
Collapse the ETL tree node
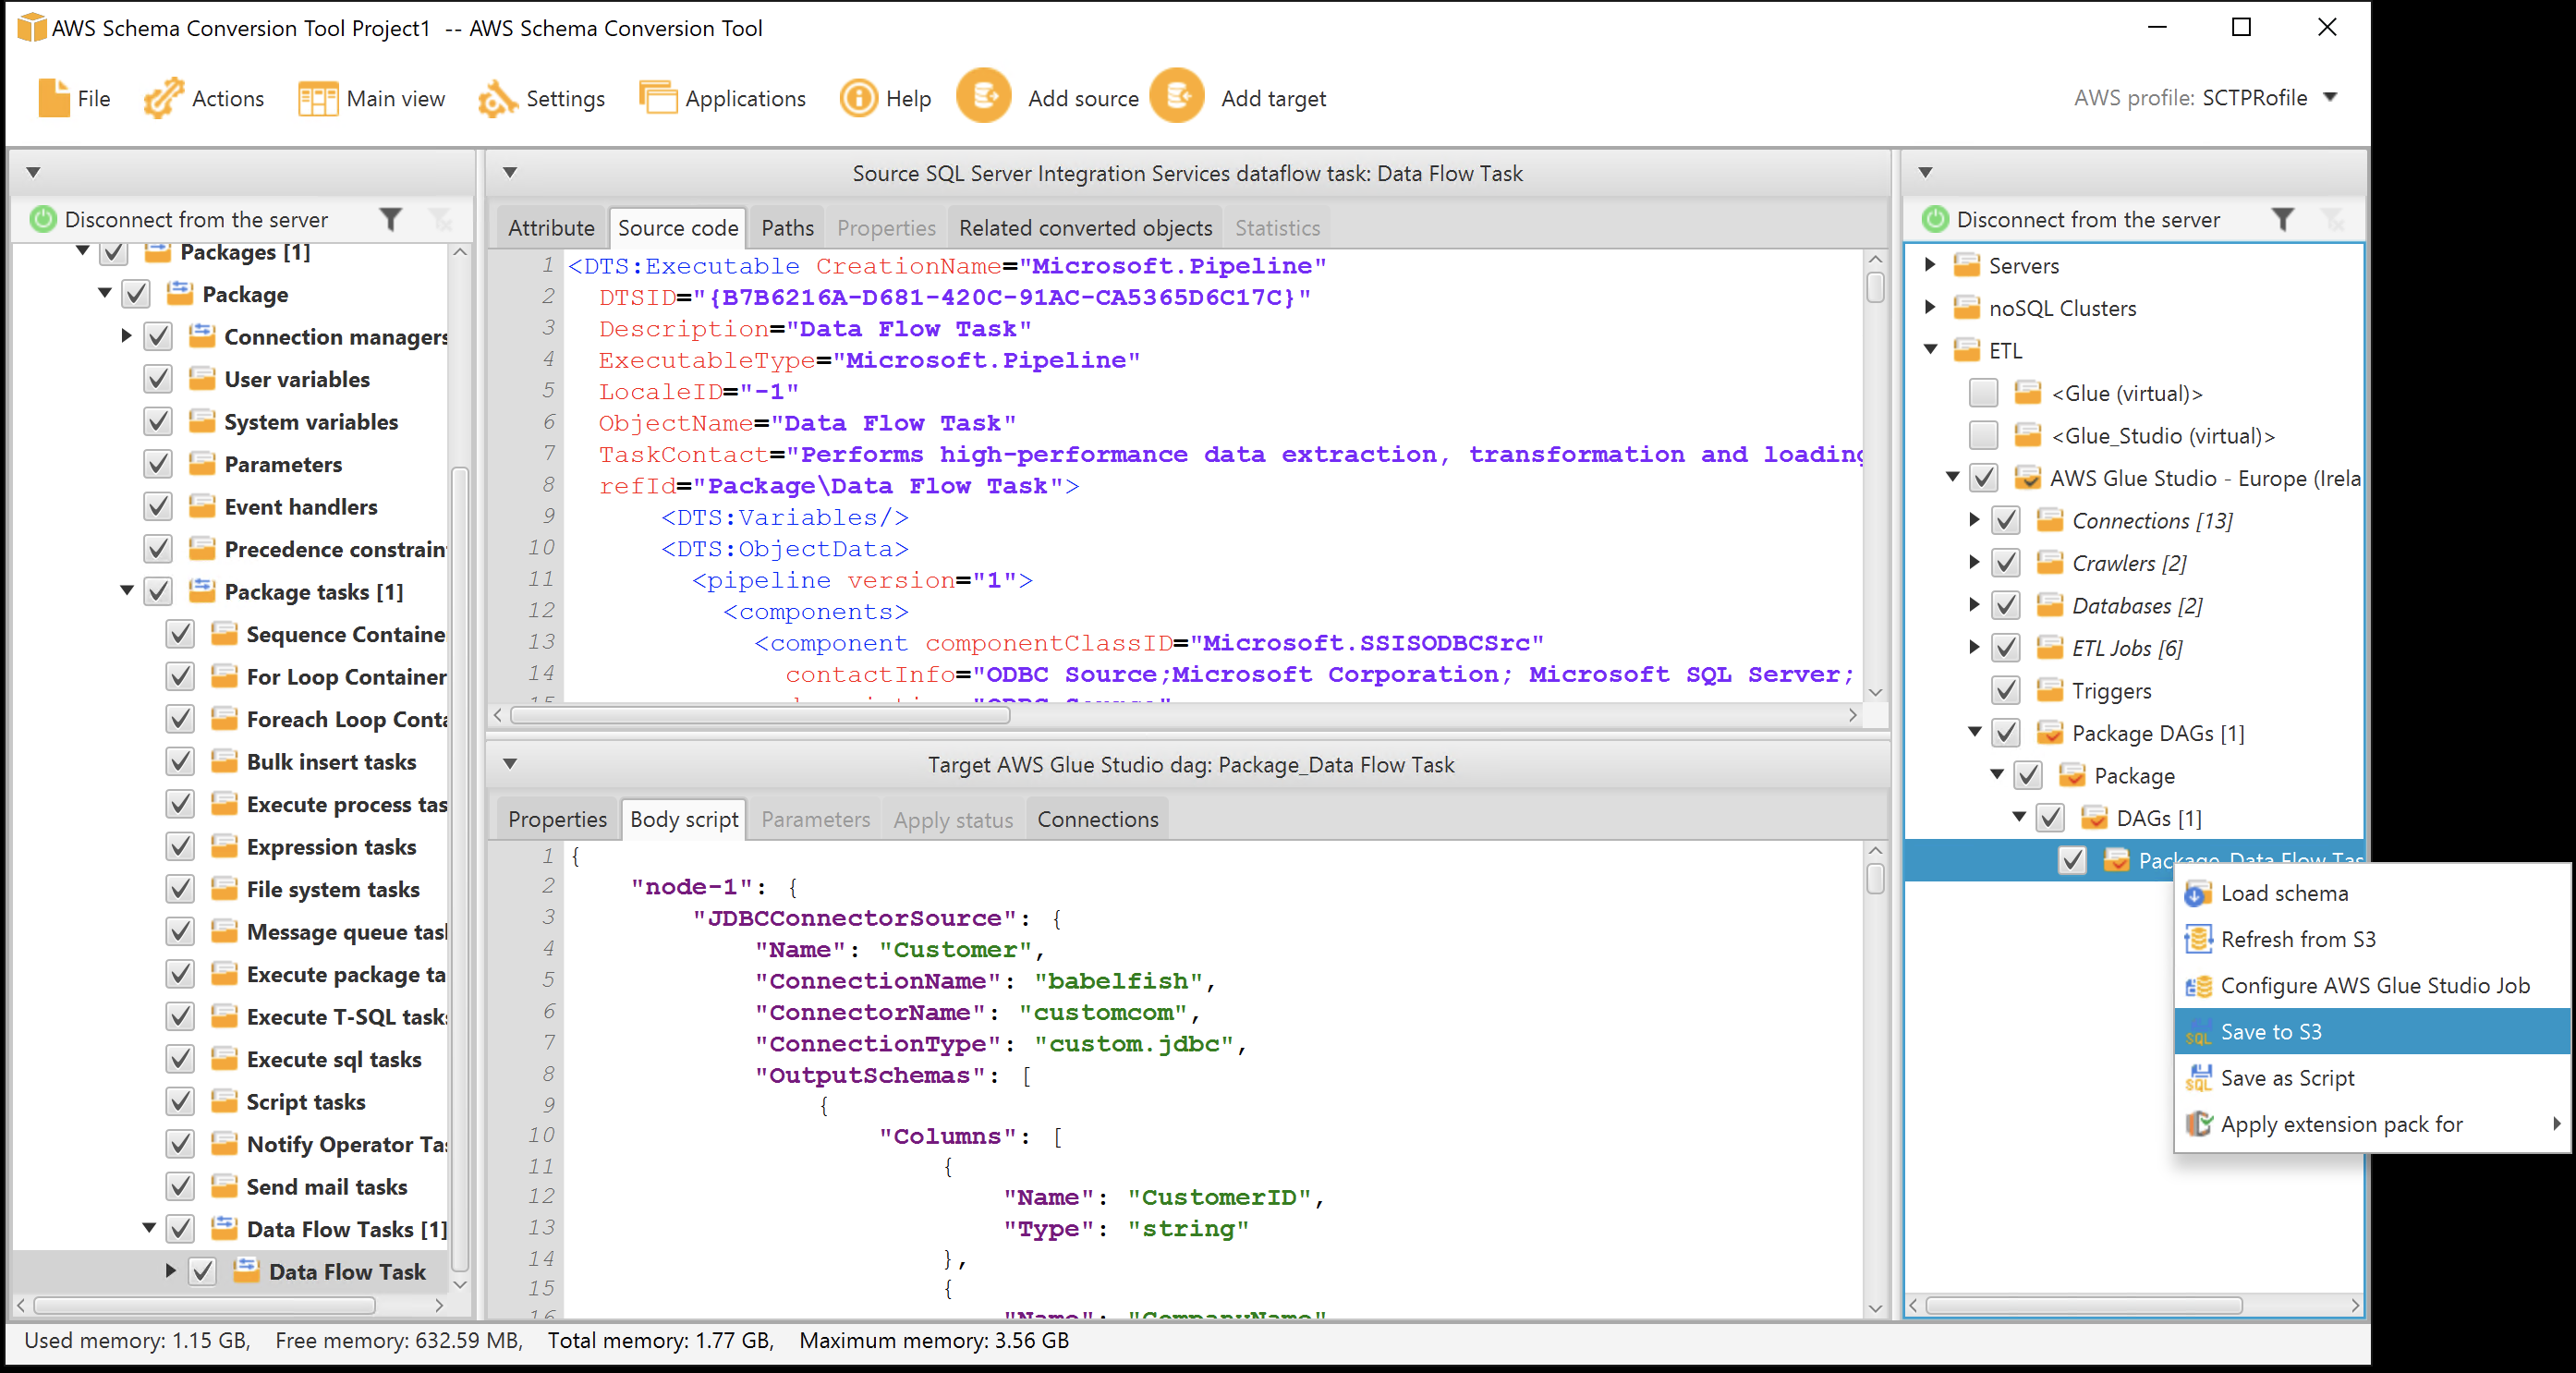coord(1929,350)
